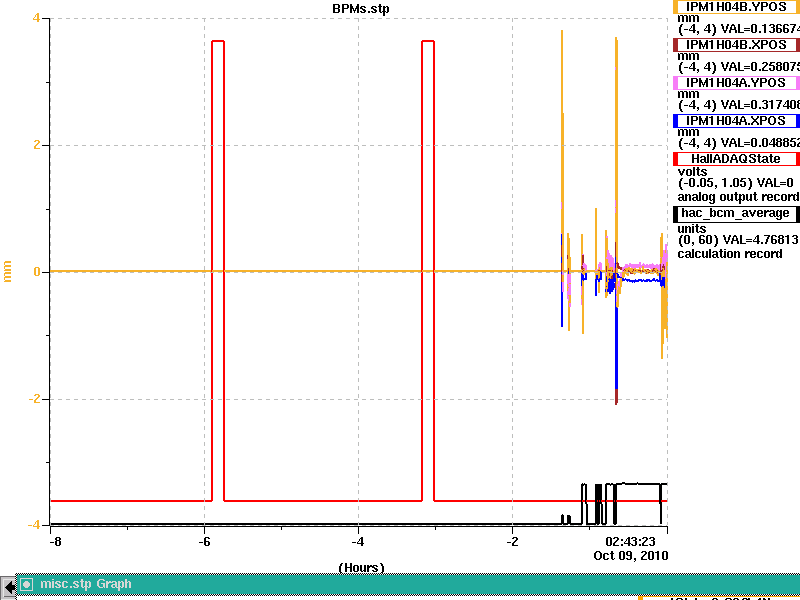The height and width of the screenshot is (600, 800).
Task: Click the 'calculation record' description text
Action: coord(730,254)
